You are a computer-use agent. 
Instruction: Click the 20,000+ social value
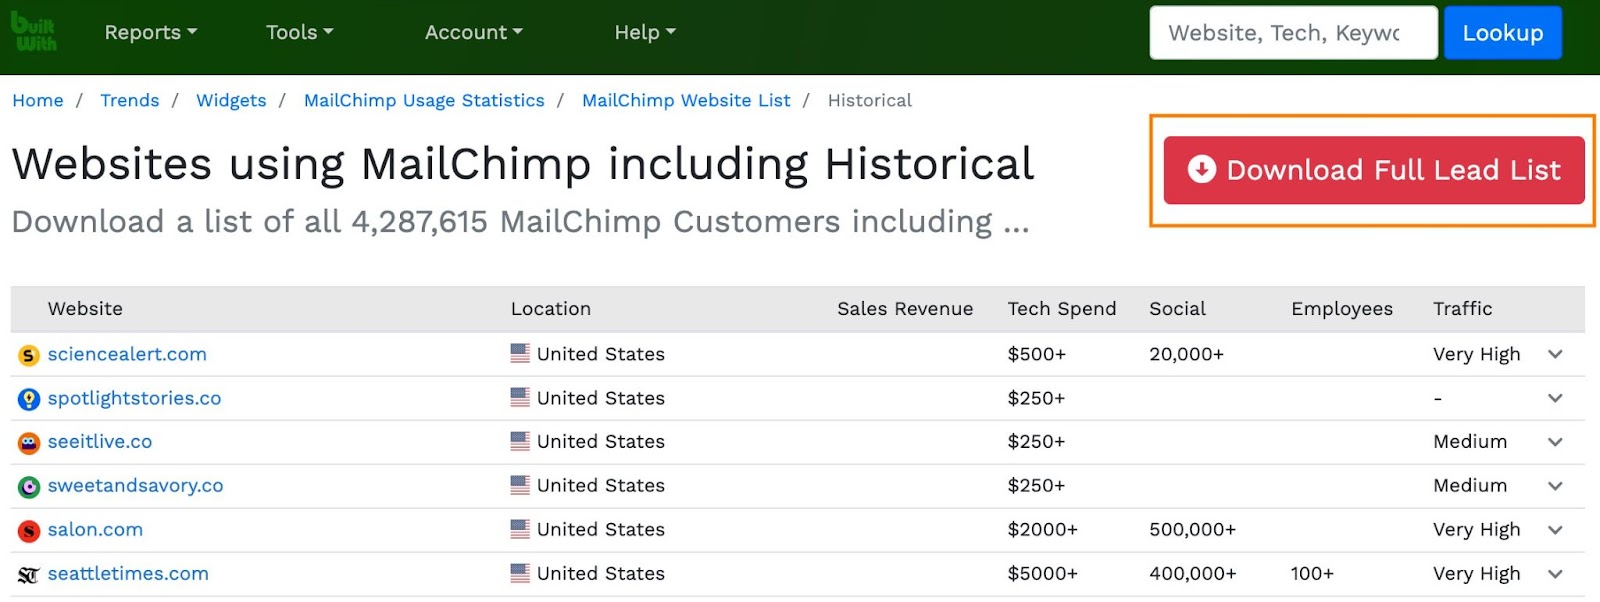tap(1187, 354)
